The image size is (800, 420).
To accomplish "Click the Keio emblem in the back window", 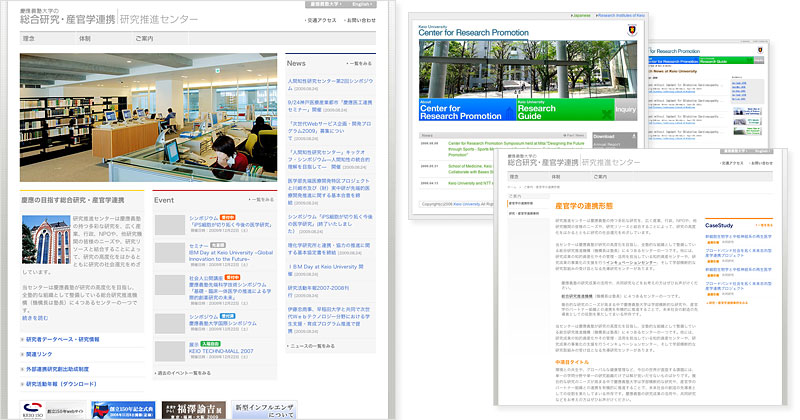I will click(760, 50).
